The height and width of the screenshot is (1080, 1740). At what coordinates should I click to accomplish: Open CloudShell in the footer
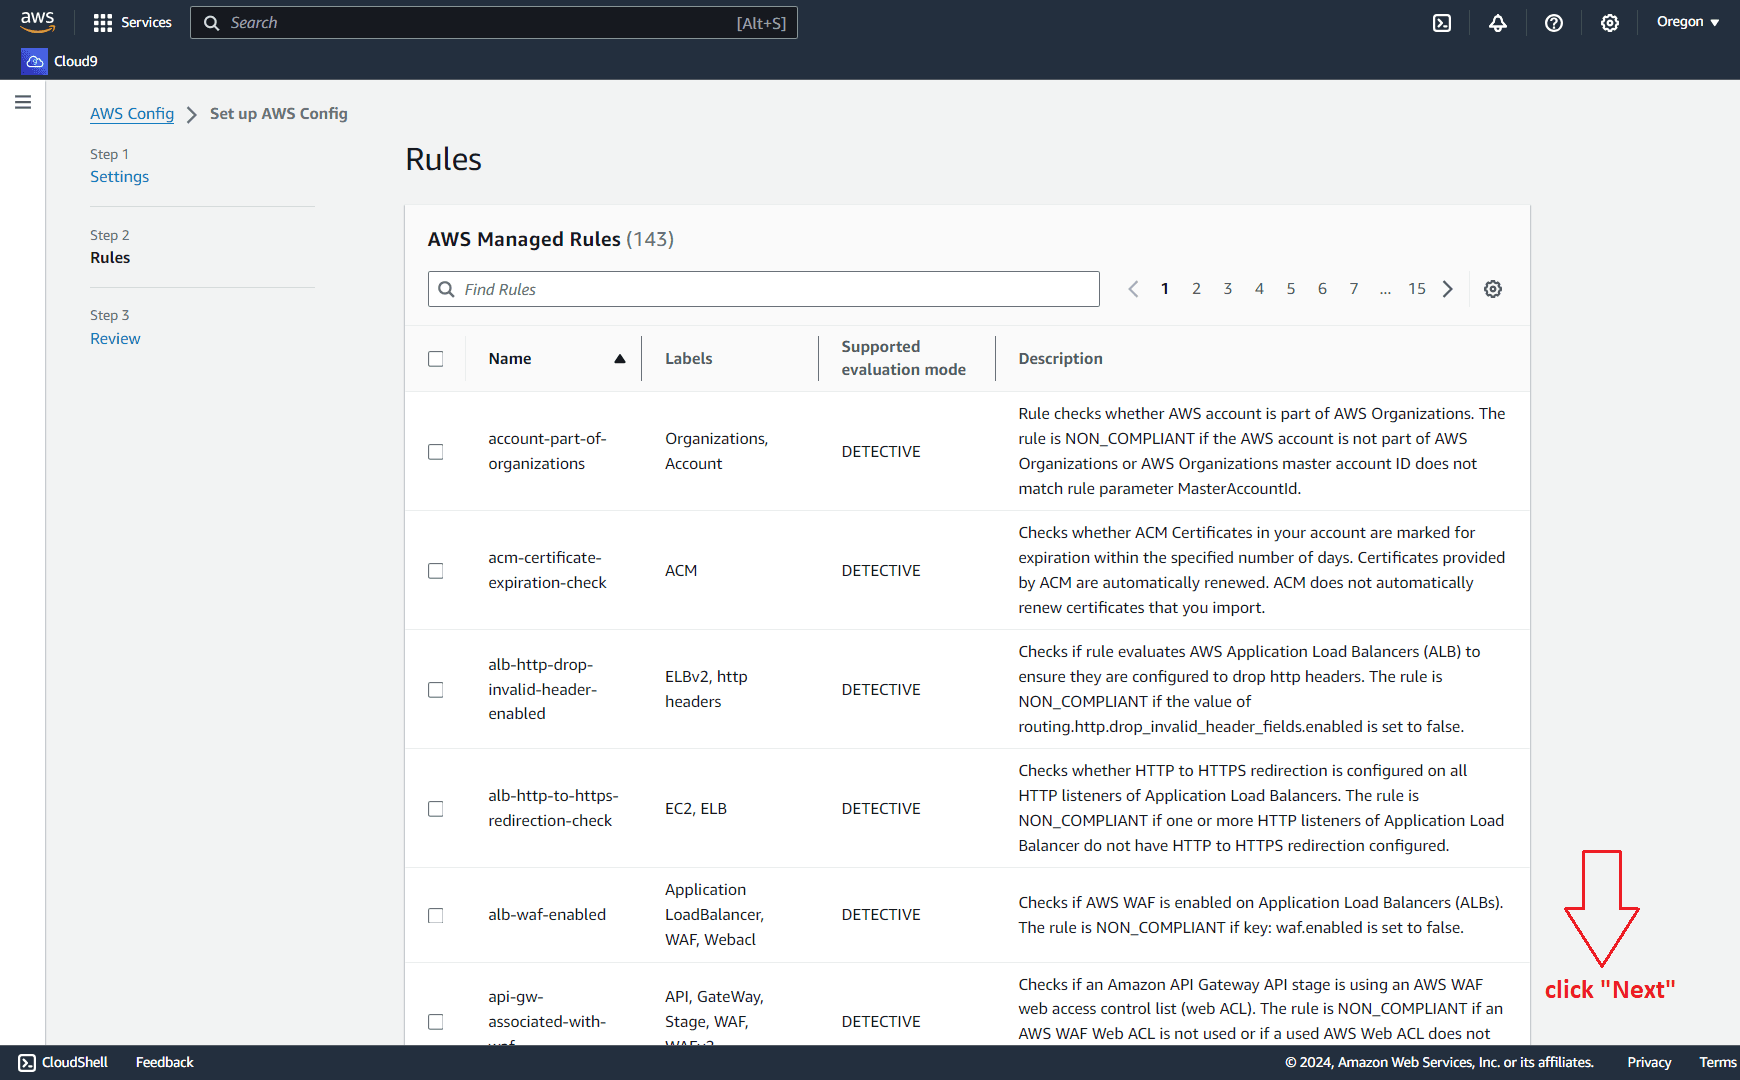pyautogui.click(x=63, y=1062)
